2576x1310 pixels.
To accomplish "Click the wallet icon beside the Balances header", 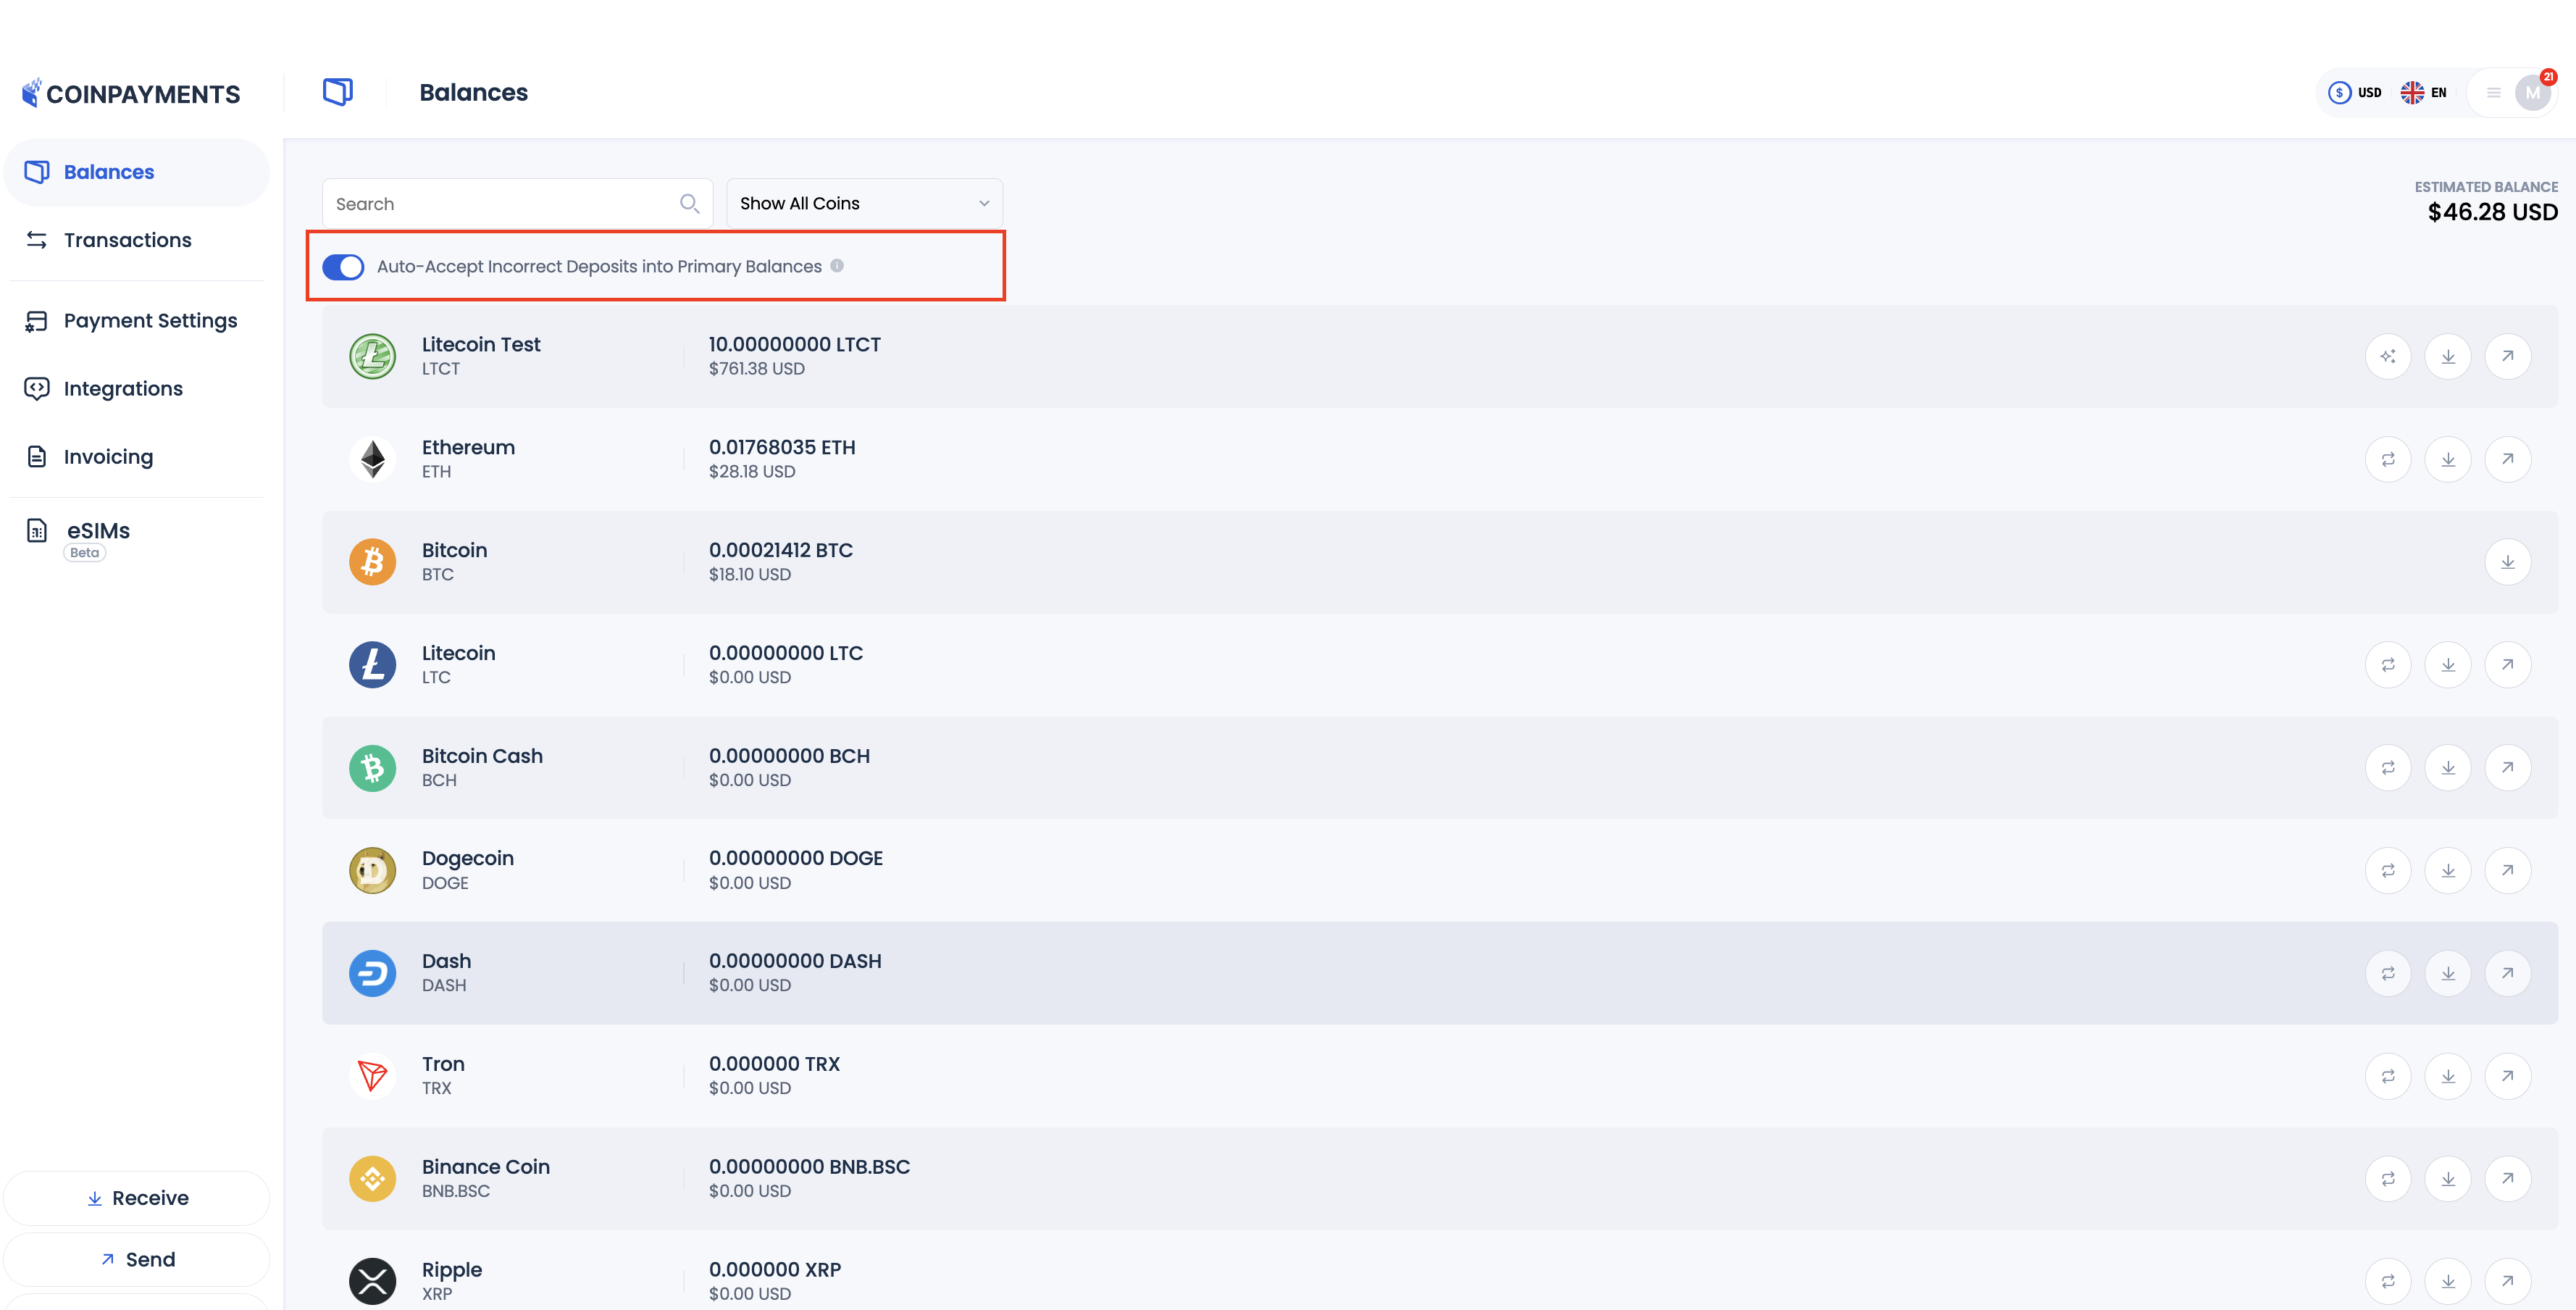I will tap(338, 92).
